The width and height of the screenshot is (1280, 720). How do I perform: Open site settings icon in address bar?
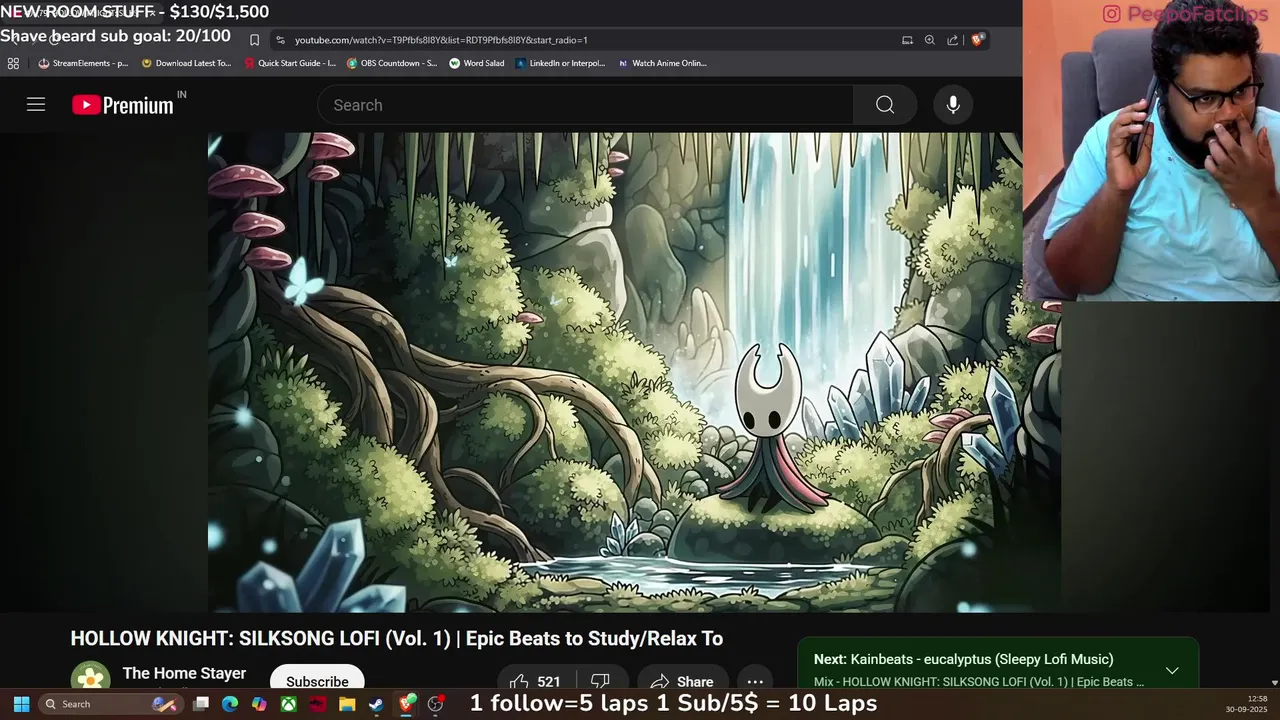tap(280, 40)
